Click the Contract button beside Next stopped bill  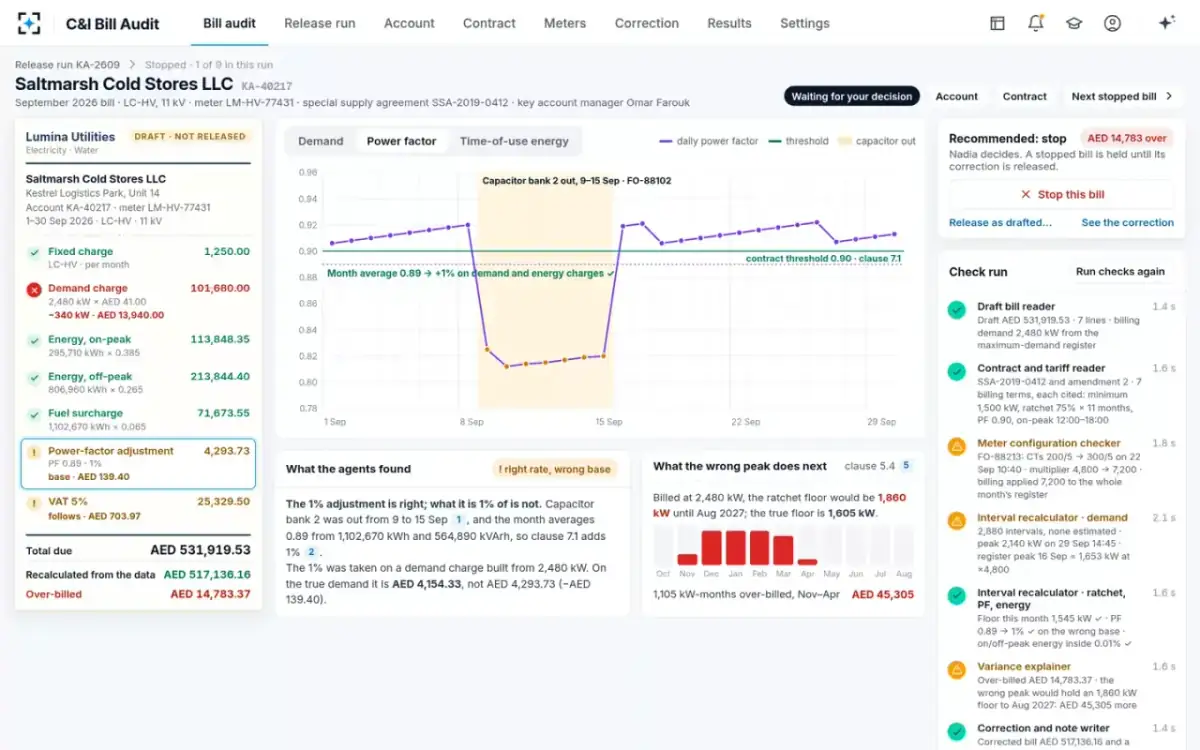1024,97
